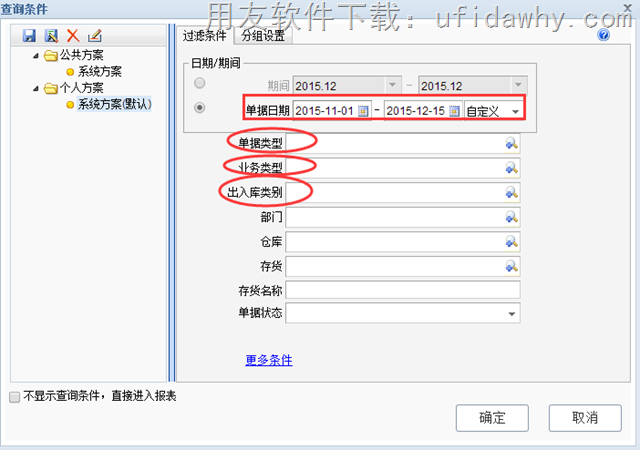Open the 单据状态 dropdown

tap(511, 314)
